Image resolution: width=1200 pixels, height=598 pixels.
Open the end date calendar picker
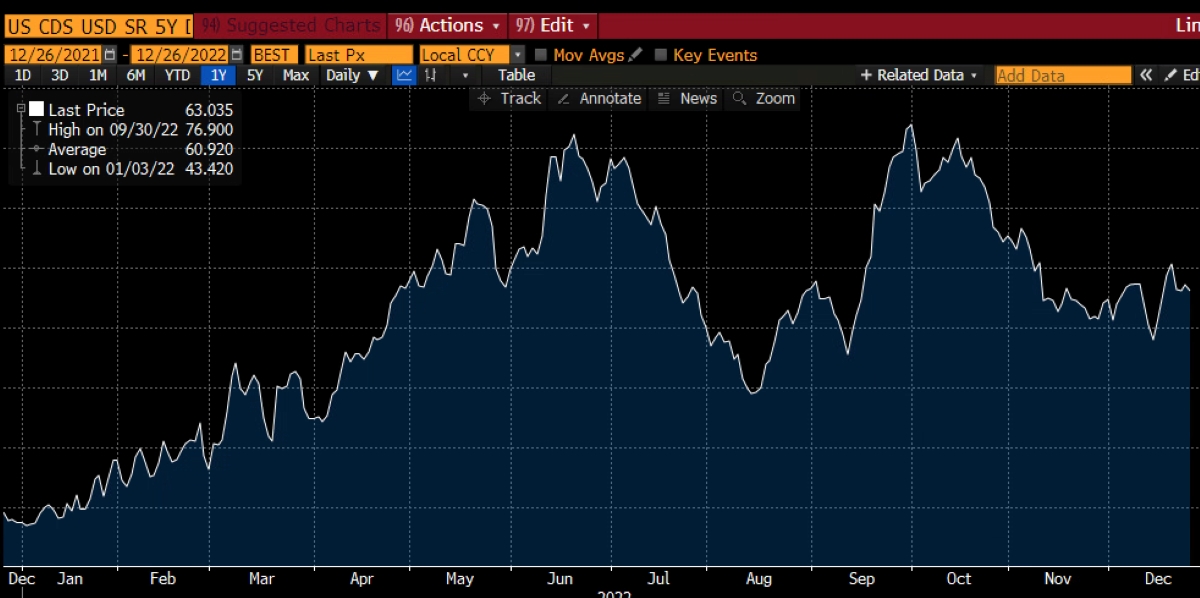coord(236,55)
